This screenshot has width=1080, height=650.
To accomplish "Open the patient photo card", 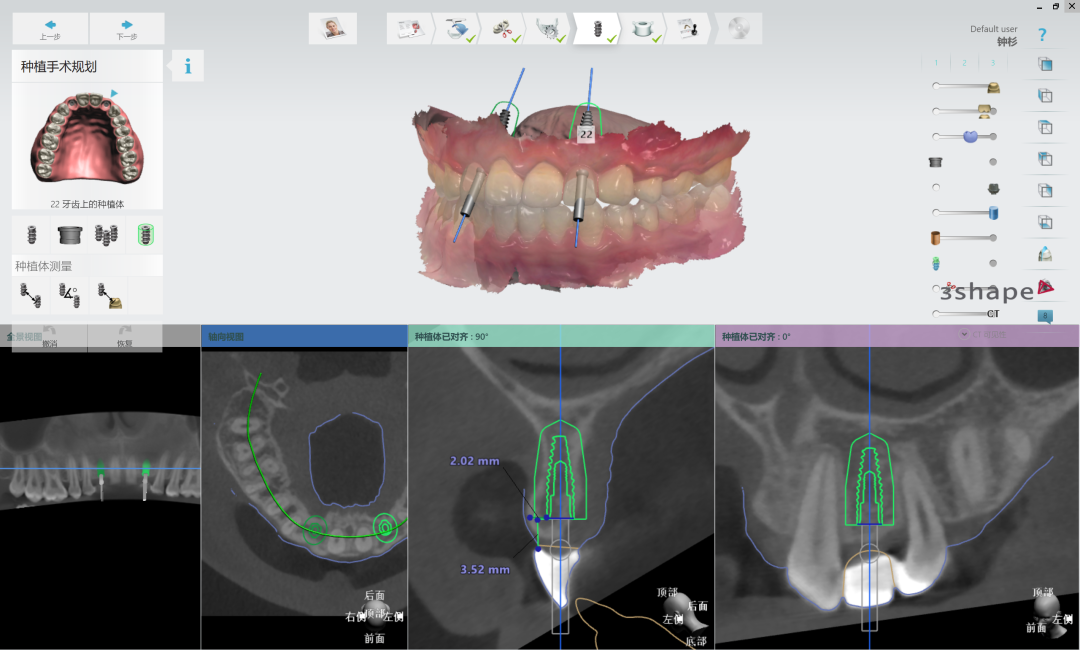I will [333, 29].
